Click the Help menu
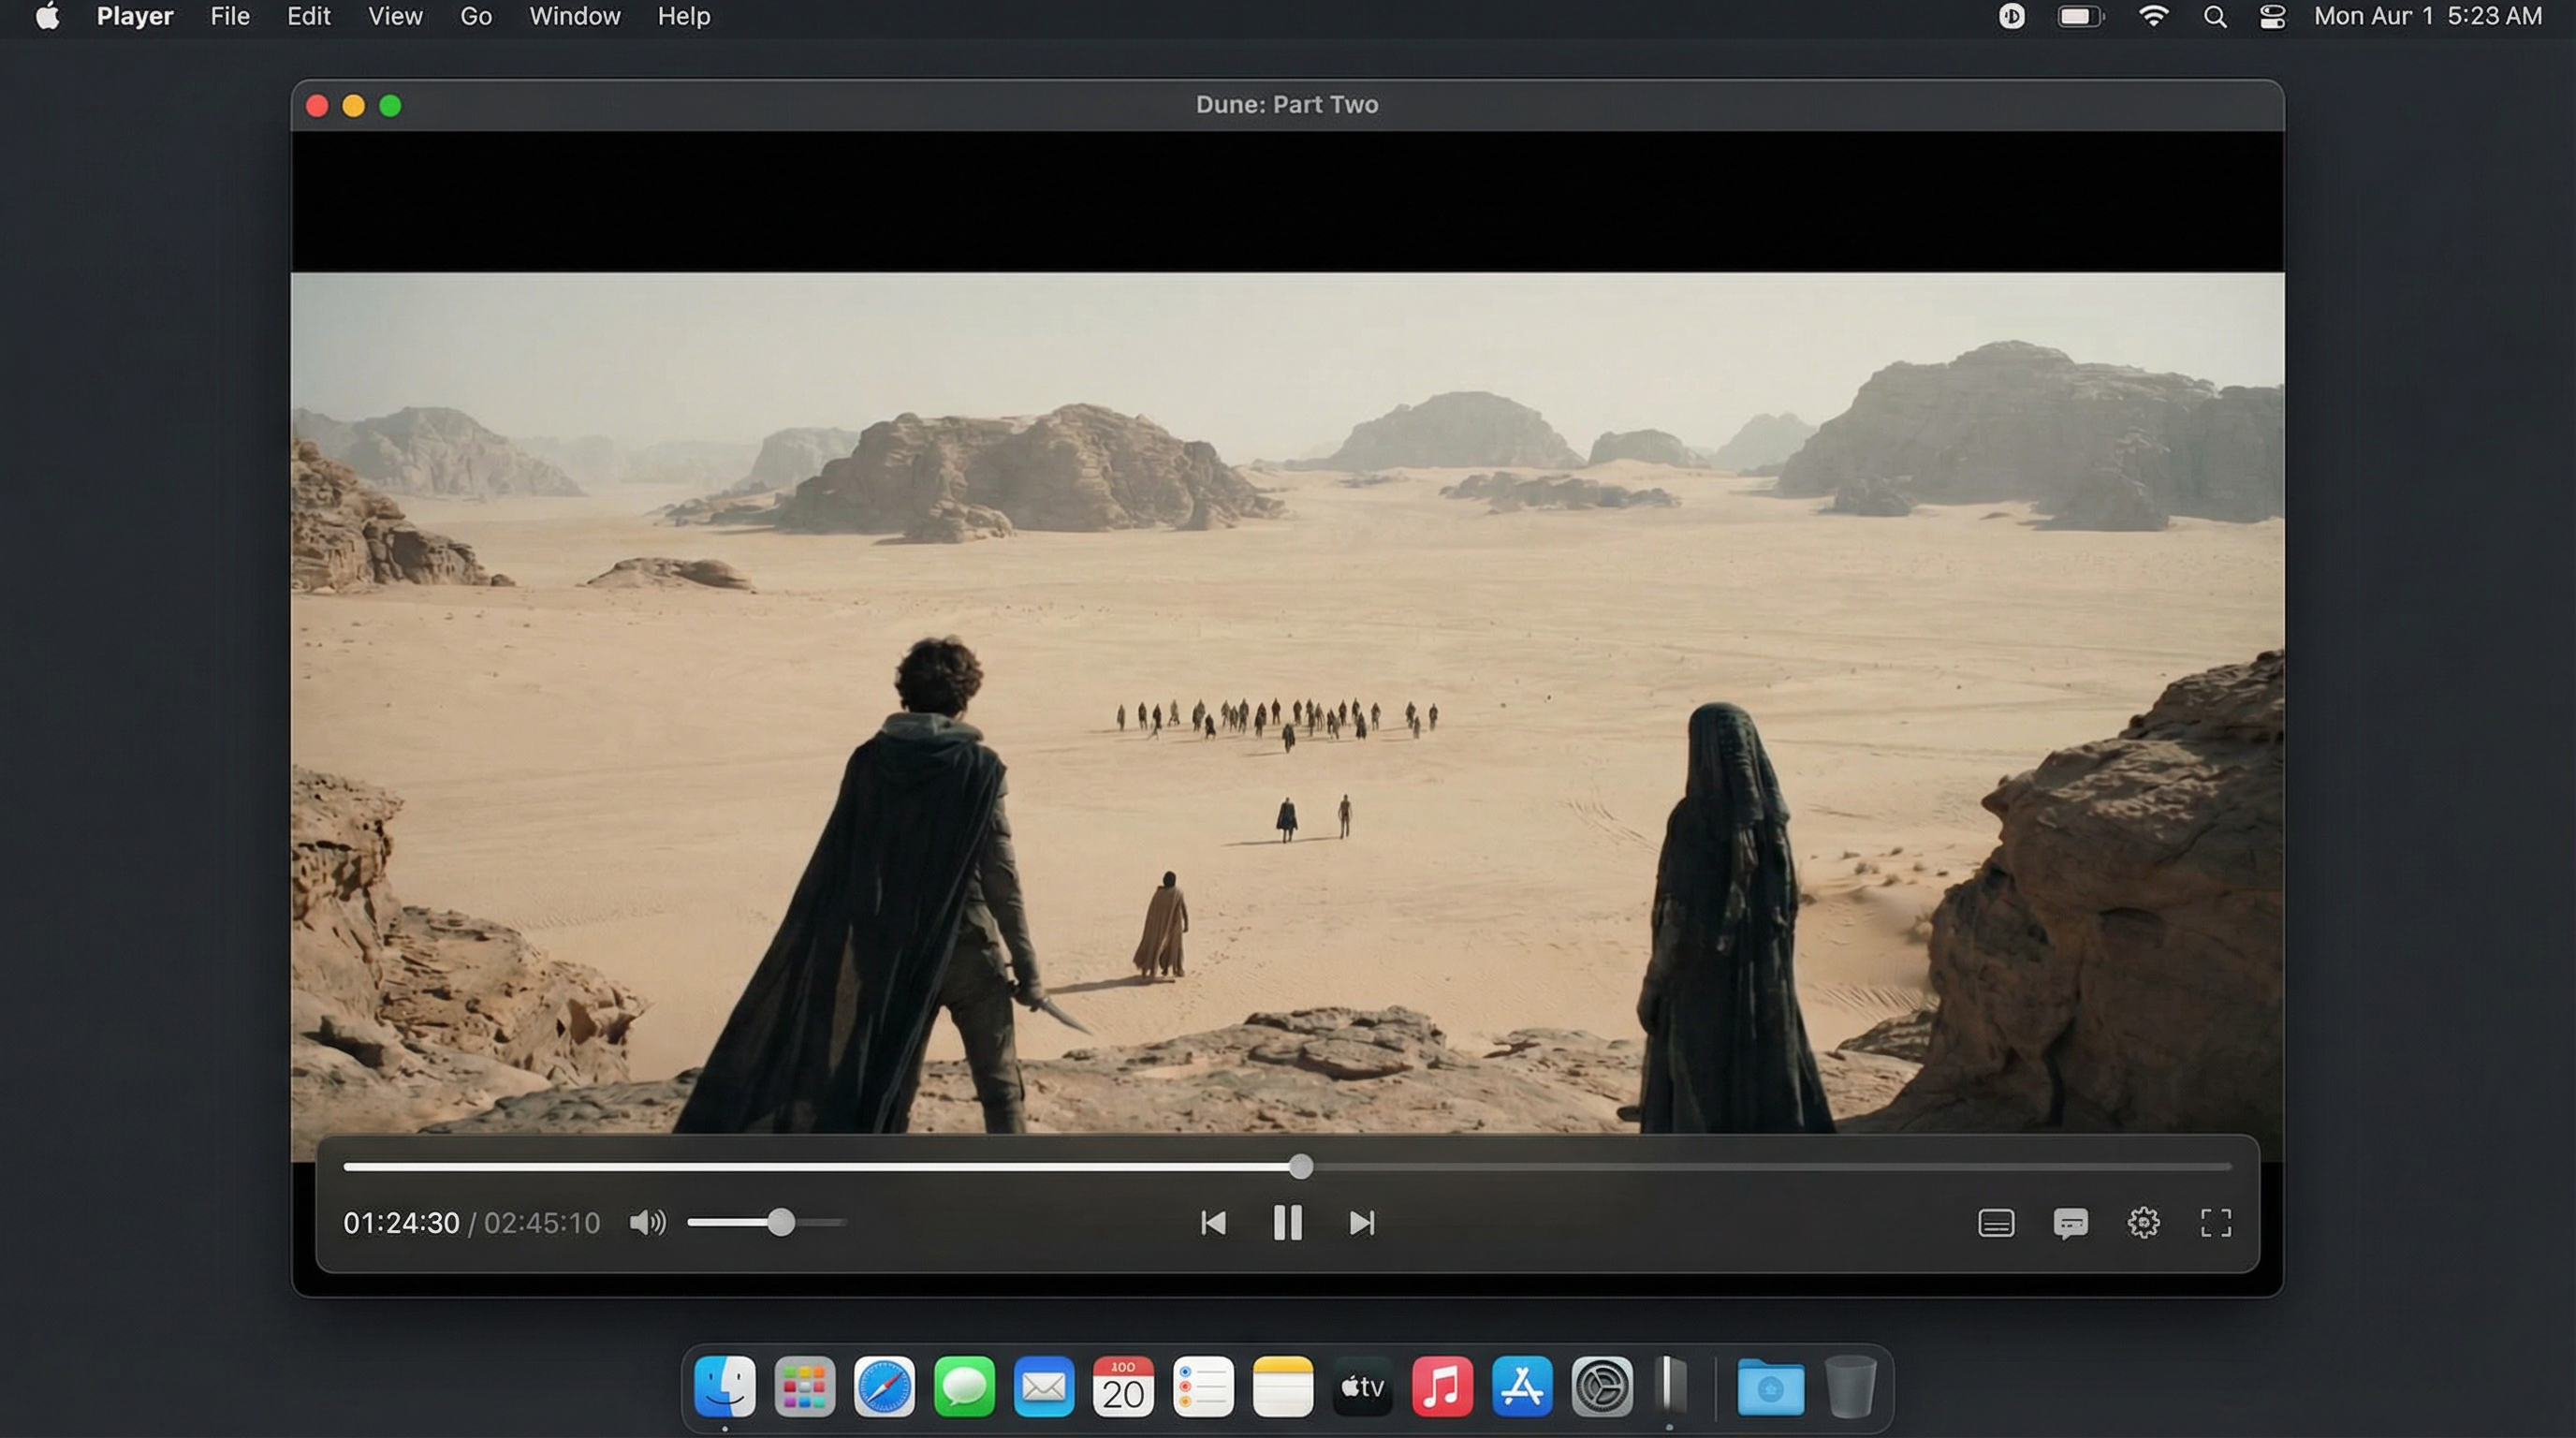Screen dimensions: 2576x1438 [684, 17]
